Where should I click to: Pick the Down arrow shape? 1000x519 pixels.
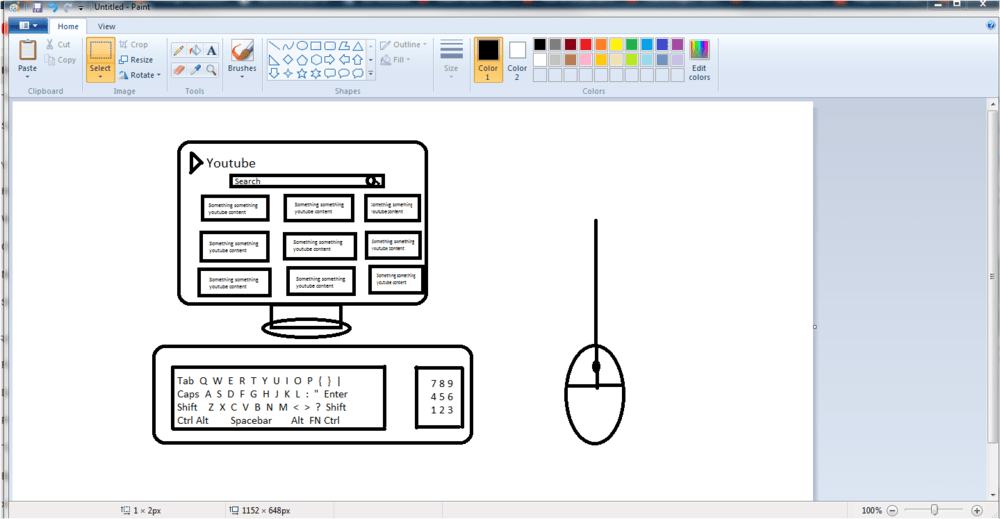(x=274, y=74)
